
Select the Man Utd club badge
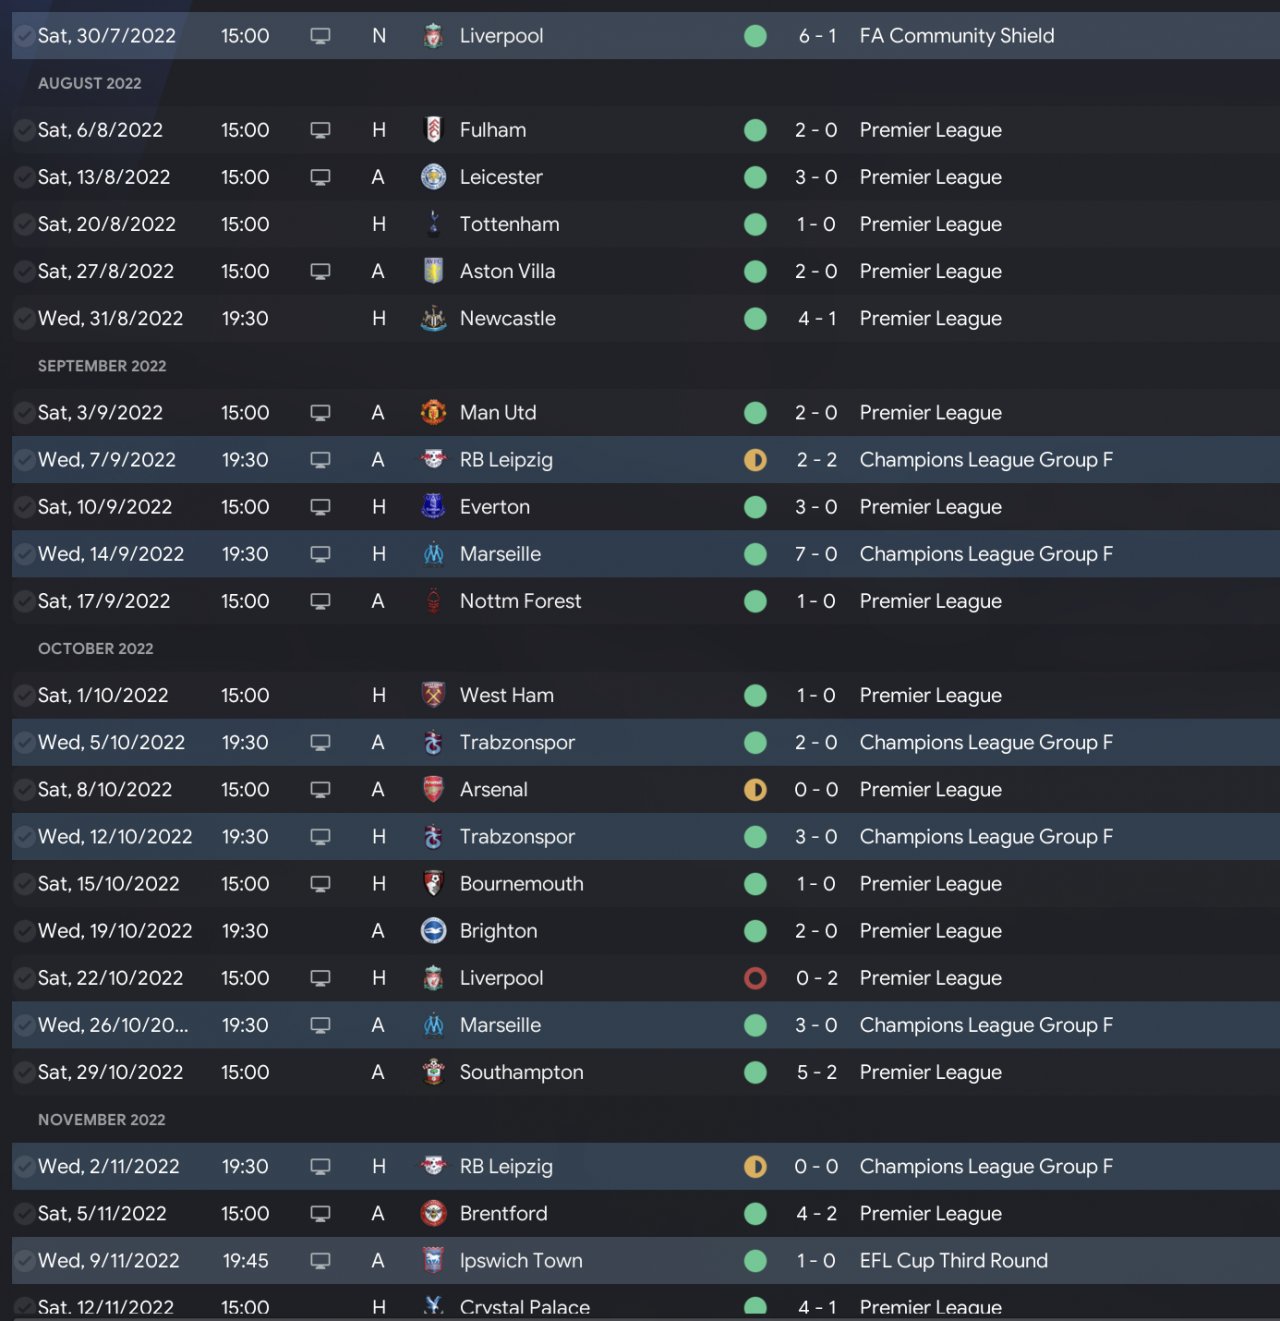(x=433, y=413)
